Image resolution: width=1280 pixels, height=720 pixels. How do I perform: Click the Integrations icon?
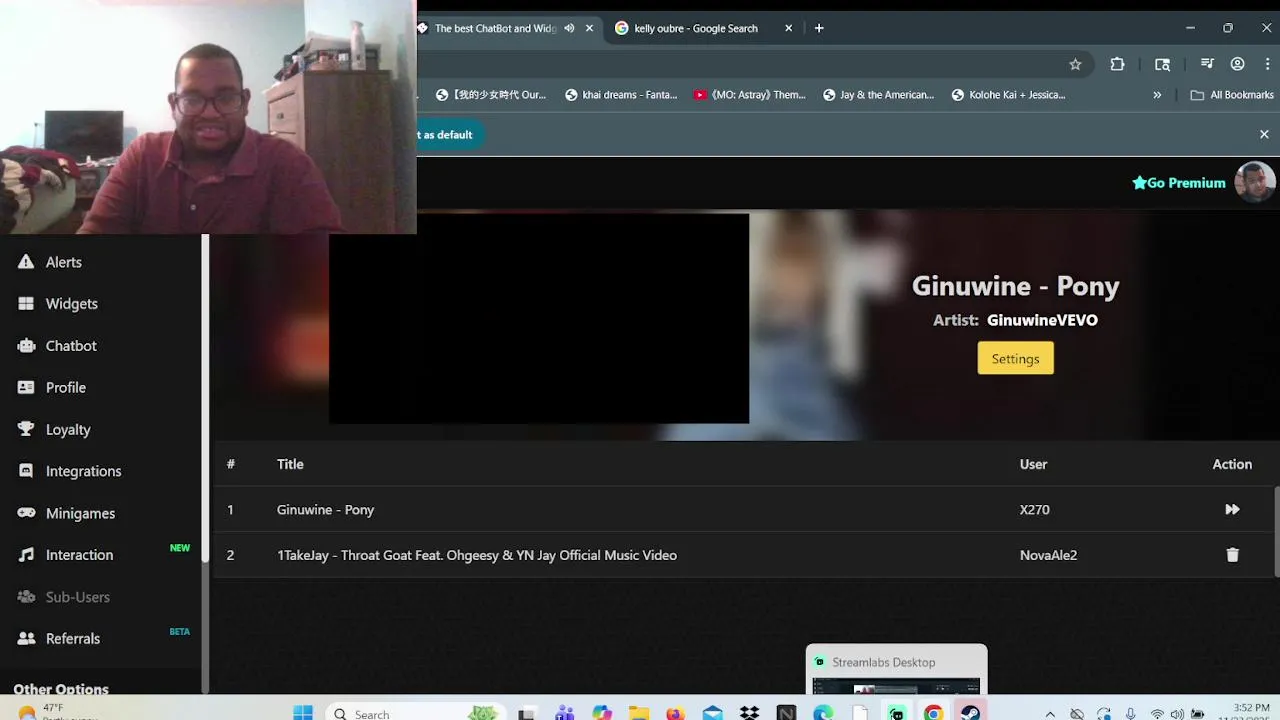[26, 471]
